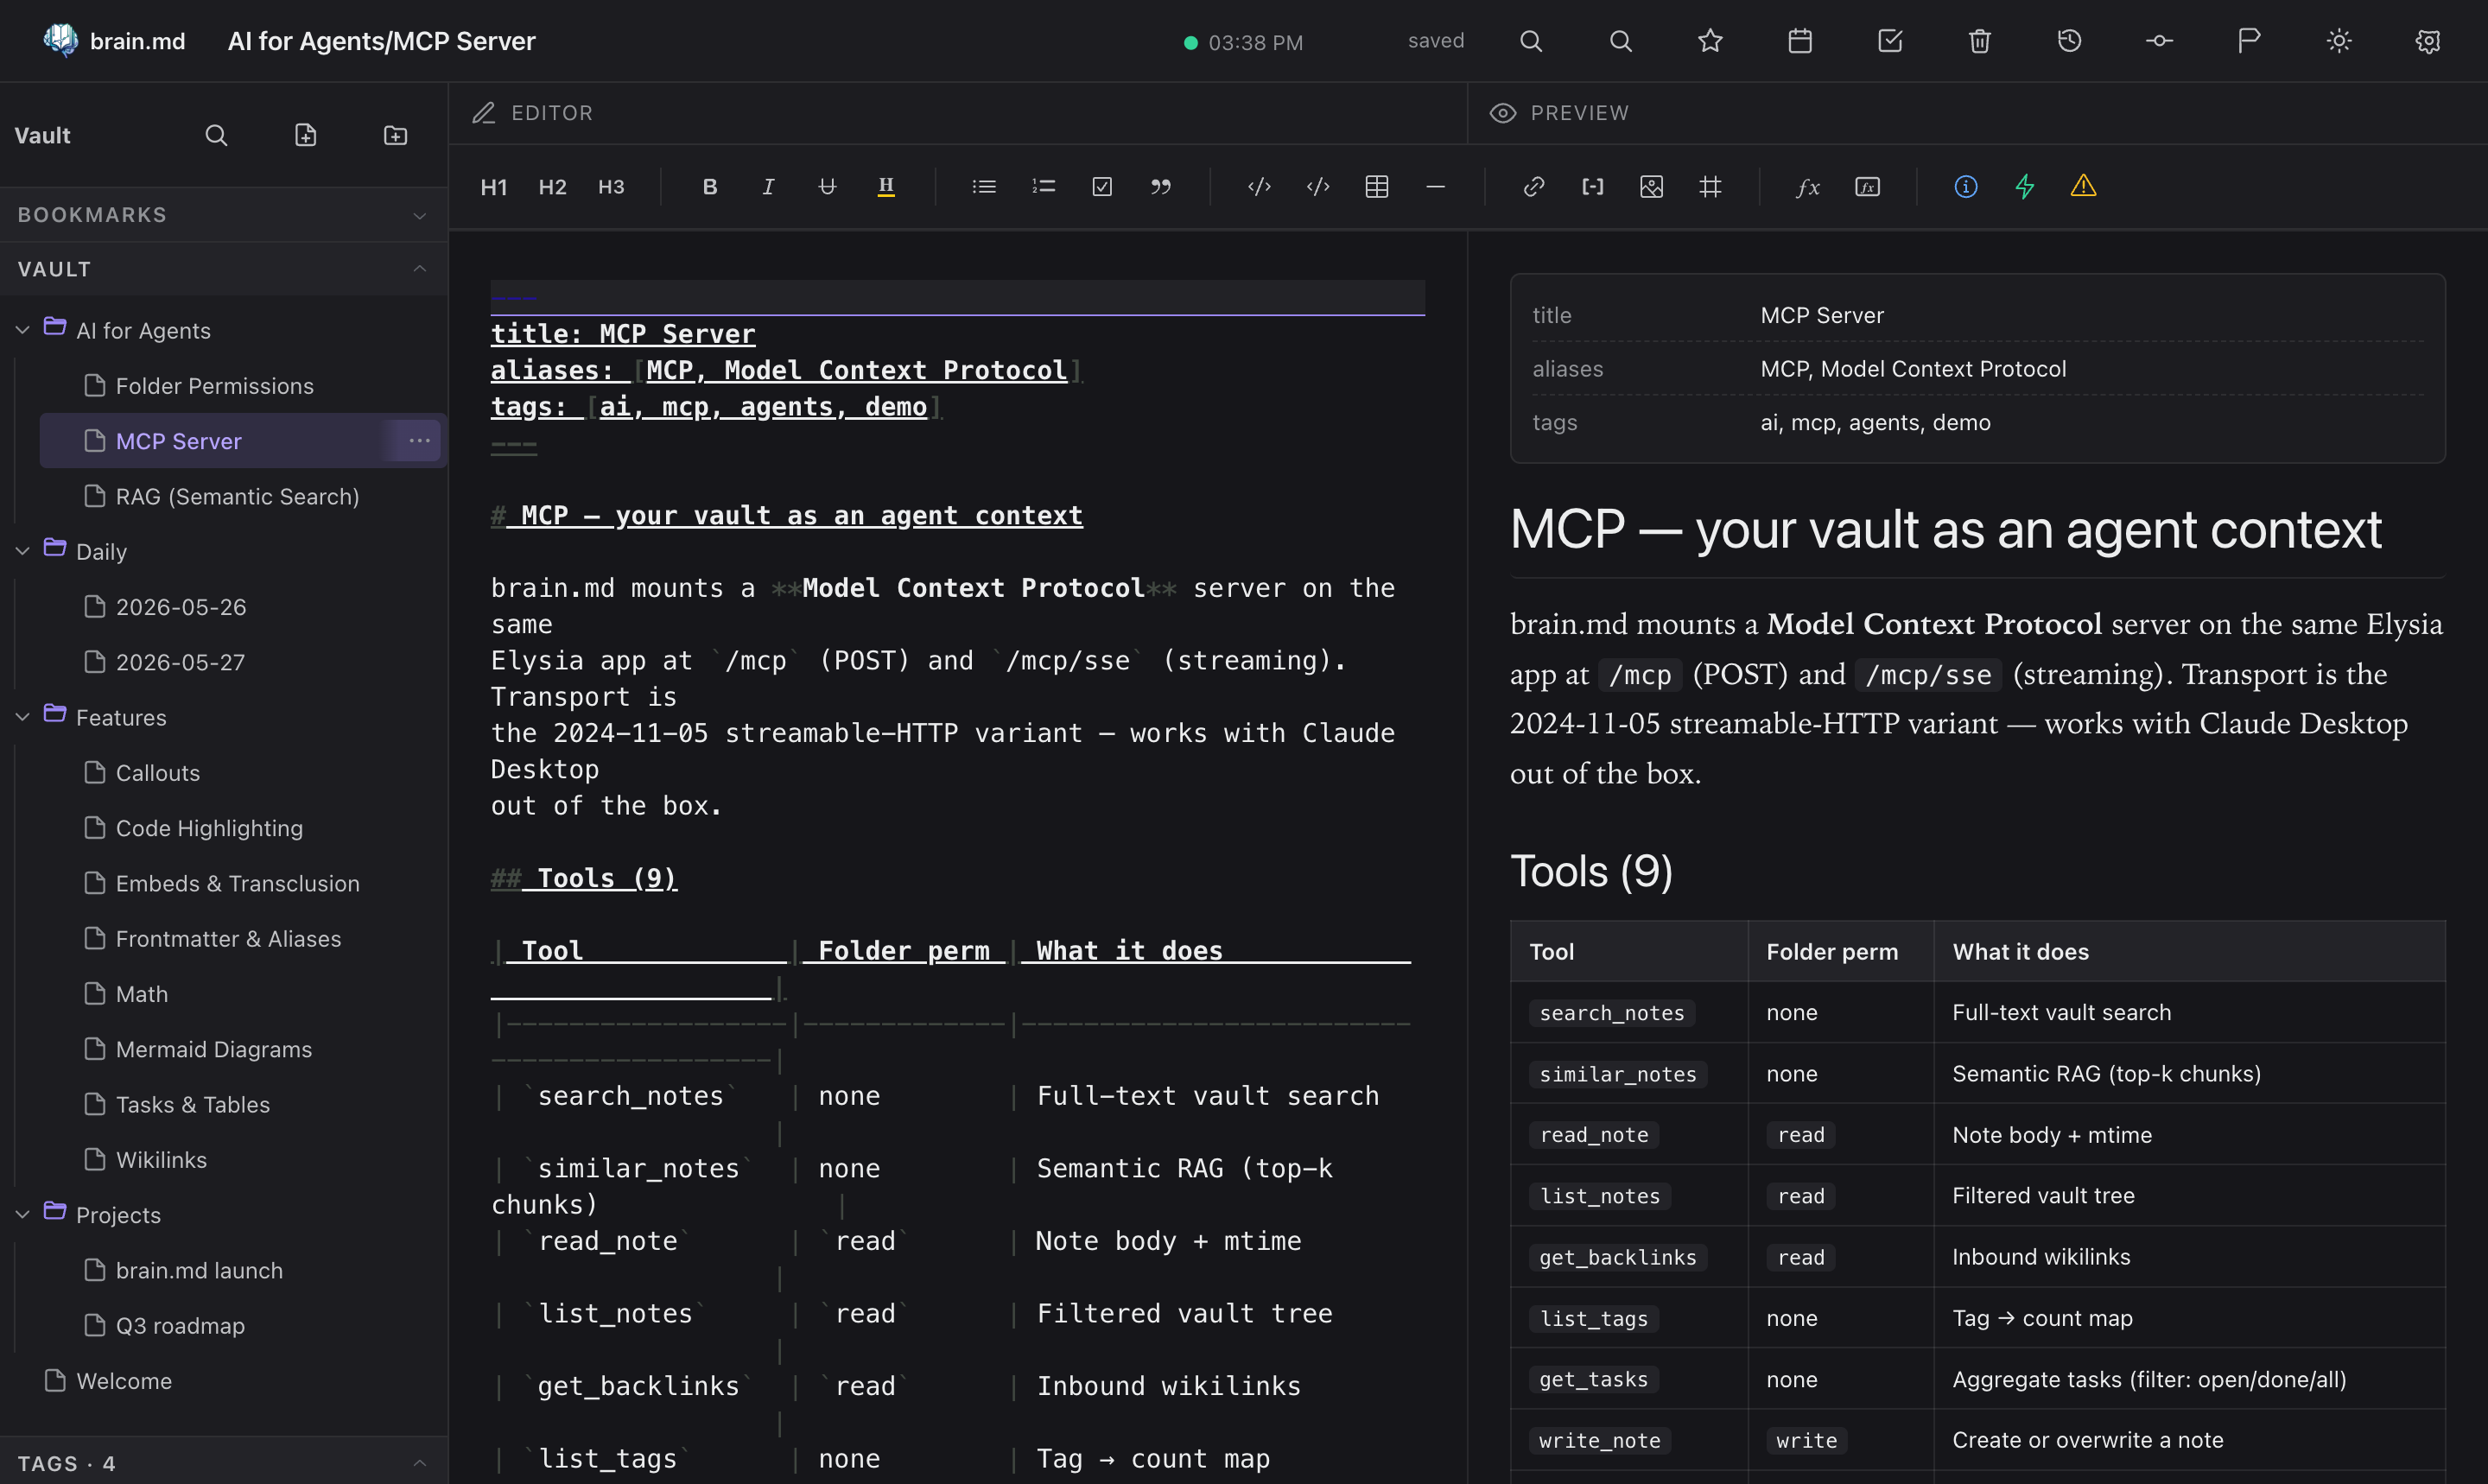Create a new folder in vault
2488x1484 pixels.
click(x=395, y=135)
